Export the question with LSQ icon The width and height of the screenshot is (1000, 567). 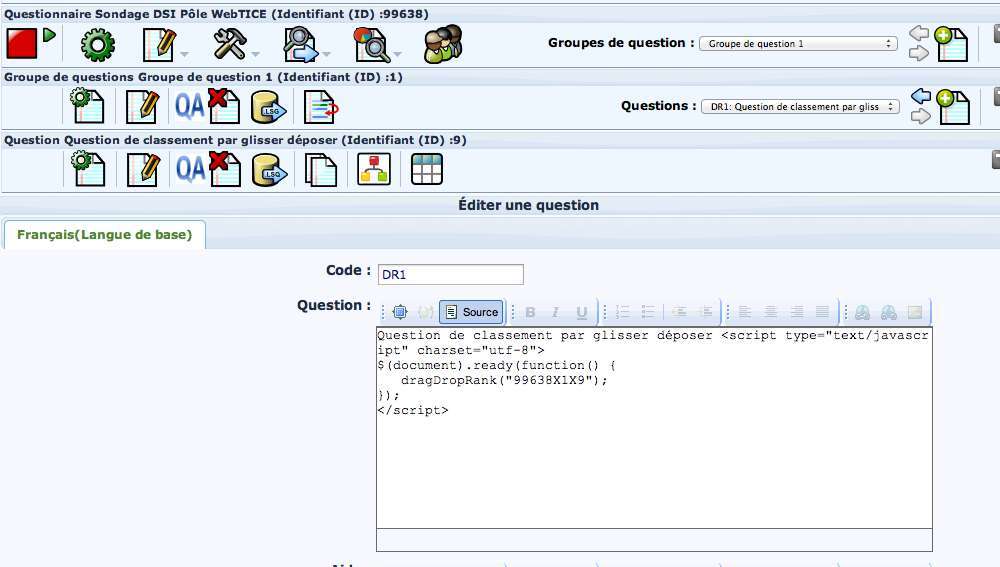[x=269, y=170]
